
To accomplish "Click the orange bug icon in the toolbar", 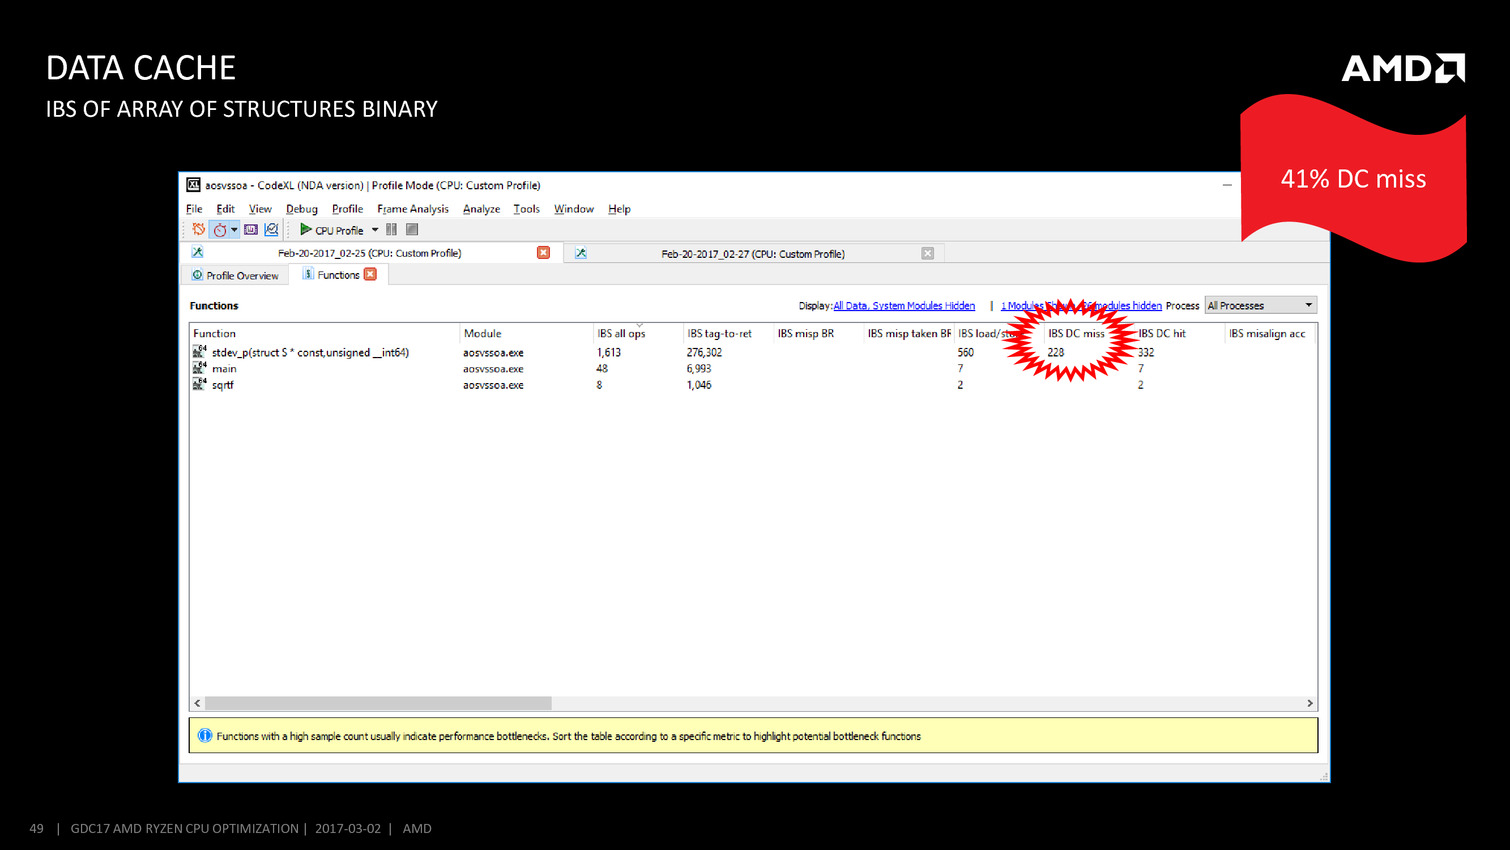I will pyautogui.click(x=199, y=230).
